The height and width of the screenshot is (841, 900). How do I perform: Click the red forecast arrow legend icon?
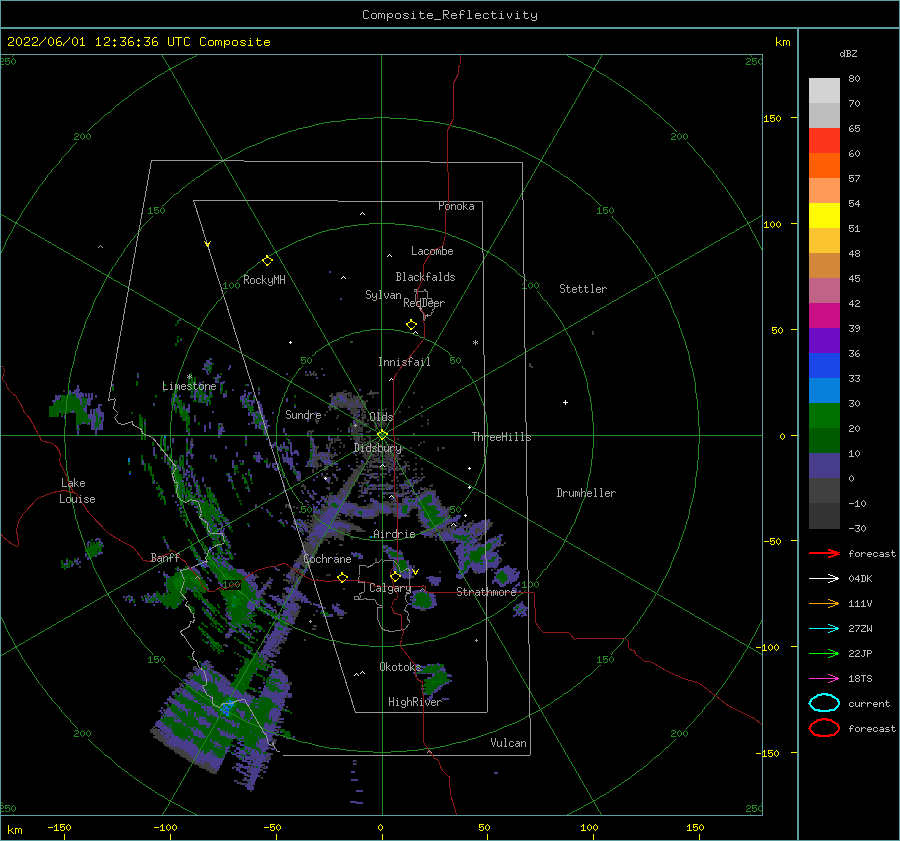click(x=824, y=553)
